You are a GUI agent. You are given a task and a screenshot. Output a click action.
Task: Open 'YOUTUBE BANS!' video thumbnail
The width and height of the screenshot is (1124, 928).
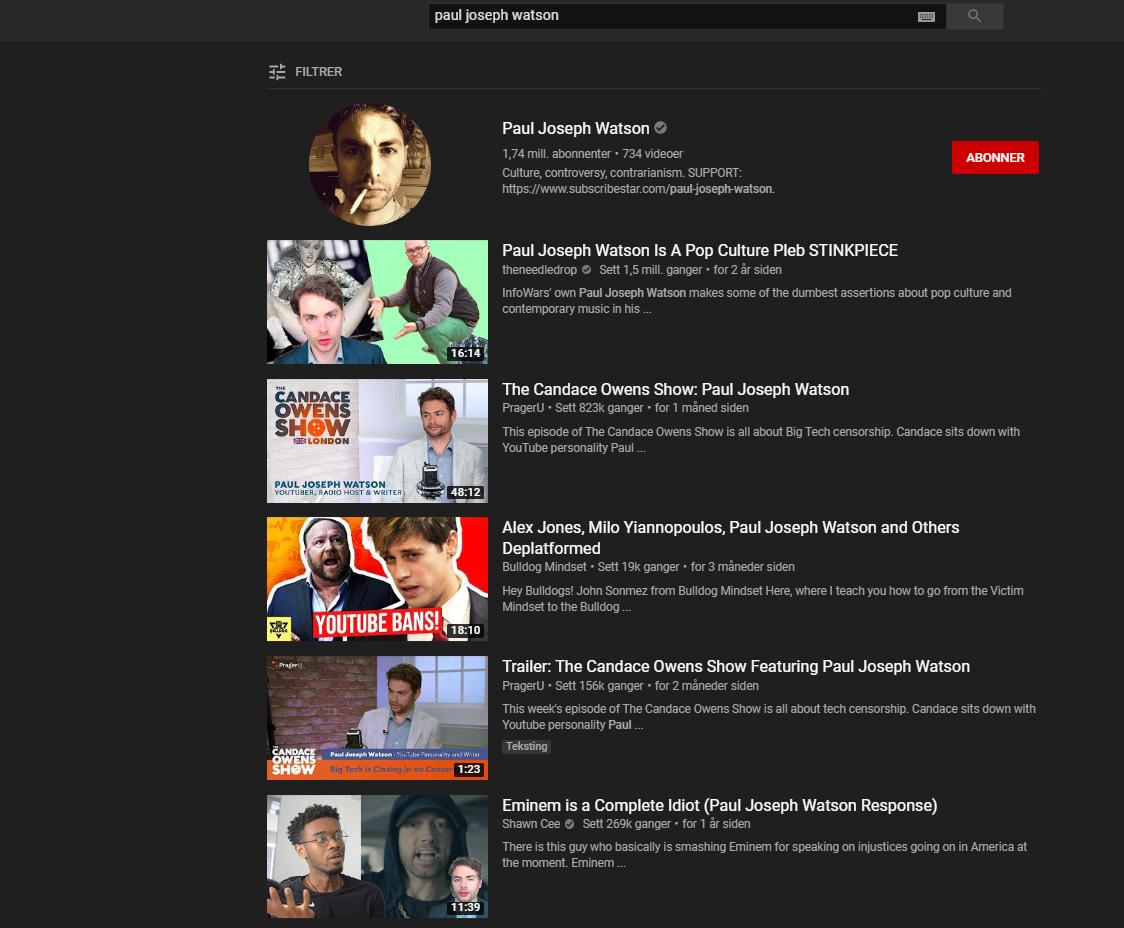tap(377, 579)
